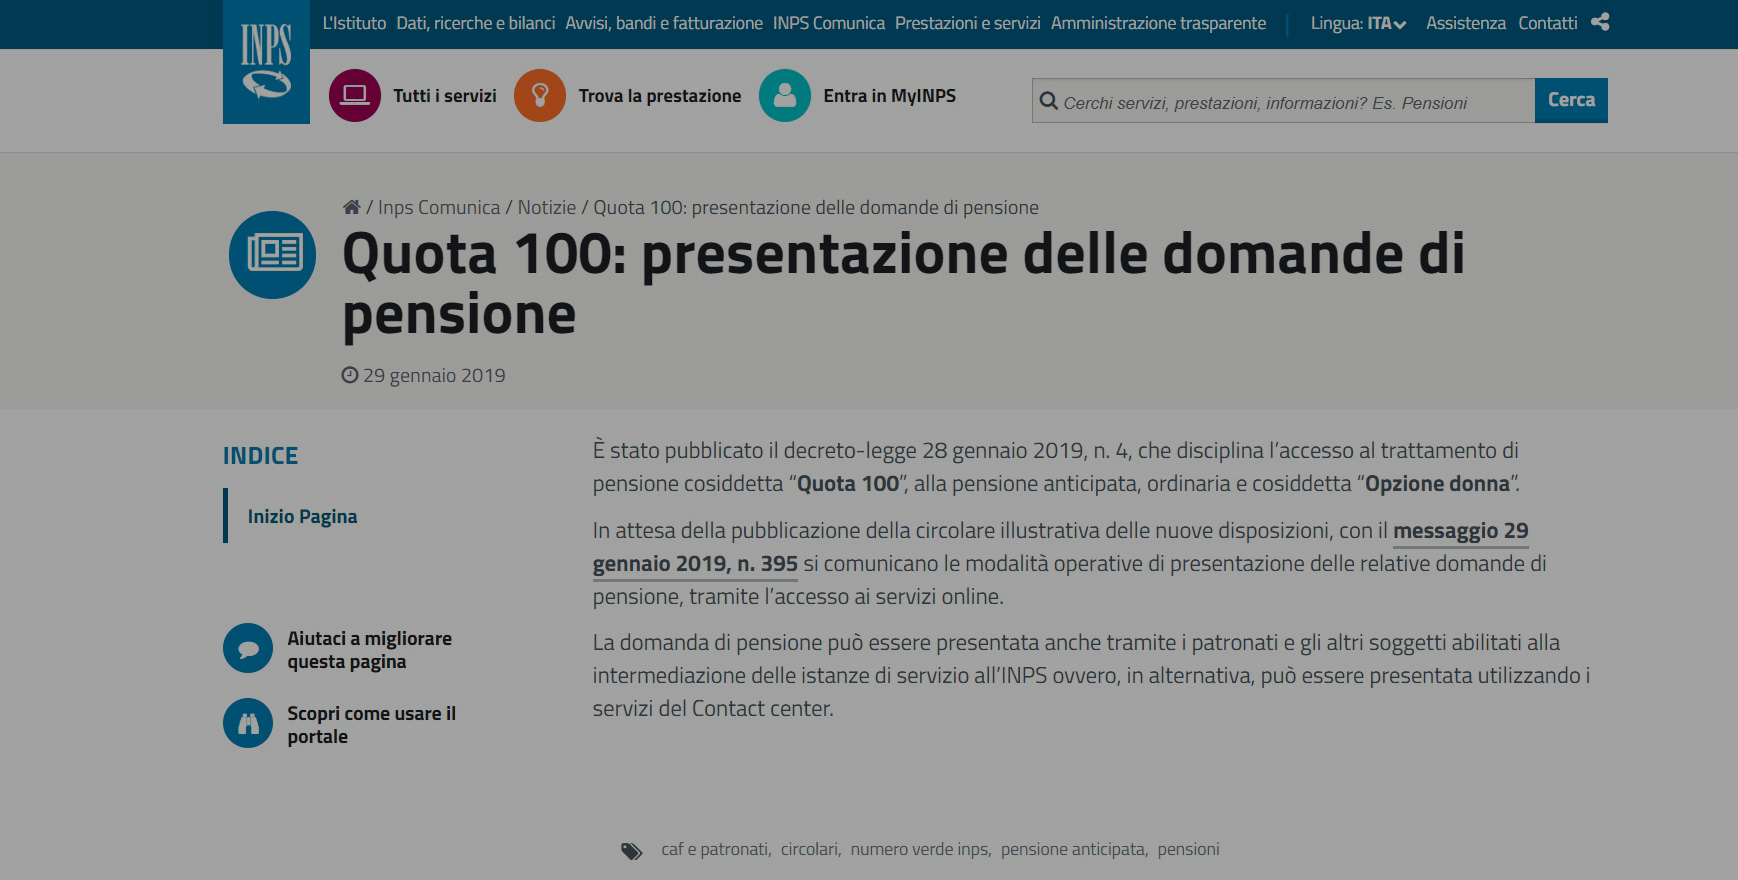Click the last breadcrumb Quota 100 item
This screenshot has width=1738, height=880.
coord(816,207)
